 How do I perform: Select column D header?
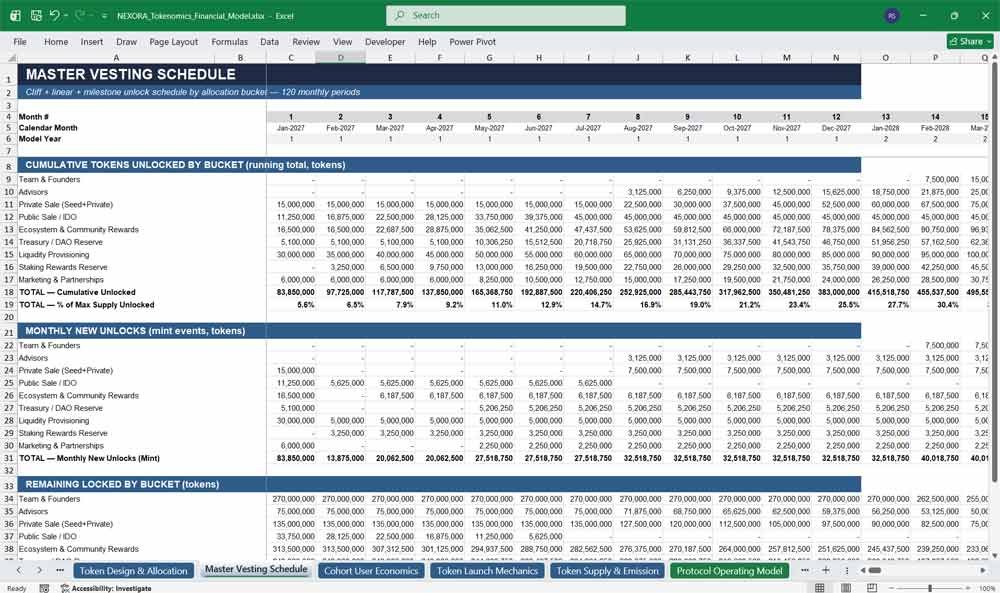(x=341, y=57)
